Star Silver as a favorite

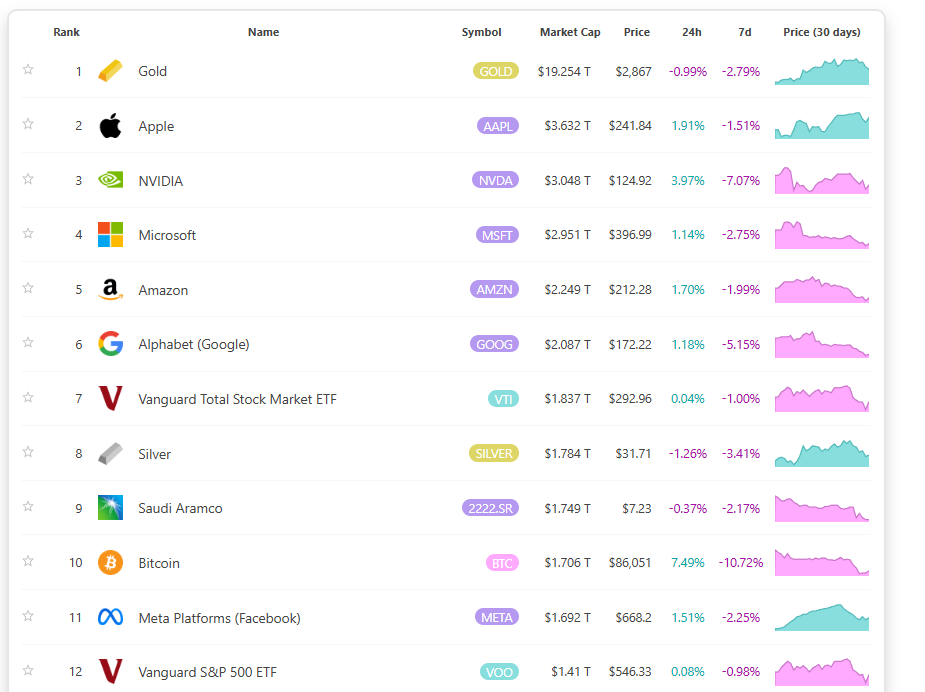click(28, 452)
